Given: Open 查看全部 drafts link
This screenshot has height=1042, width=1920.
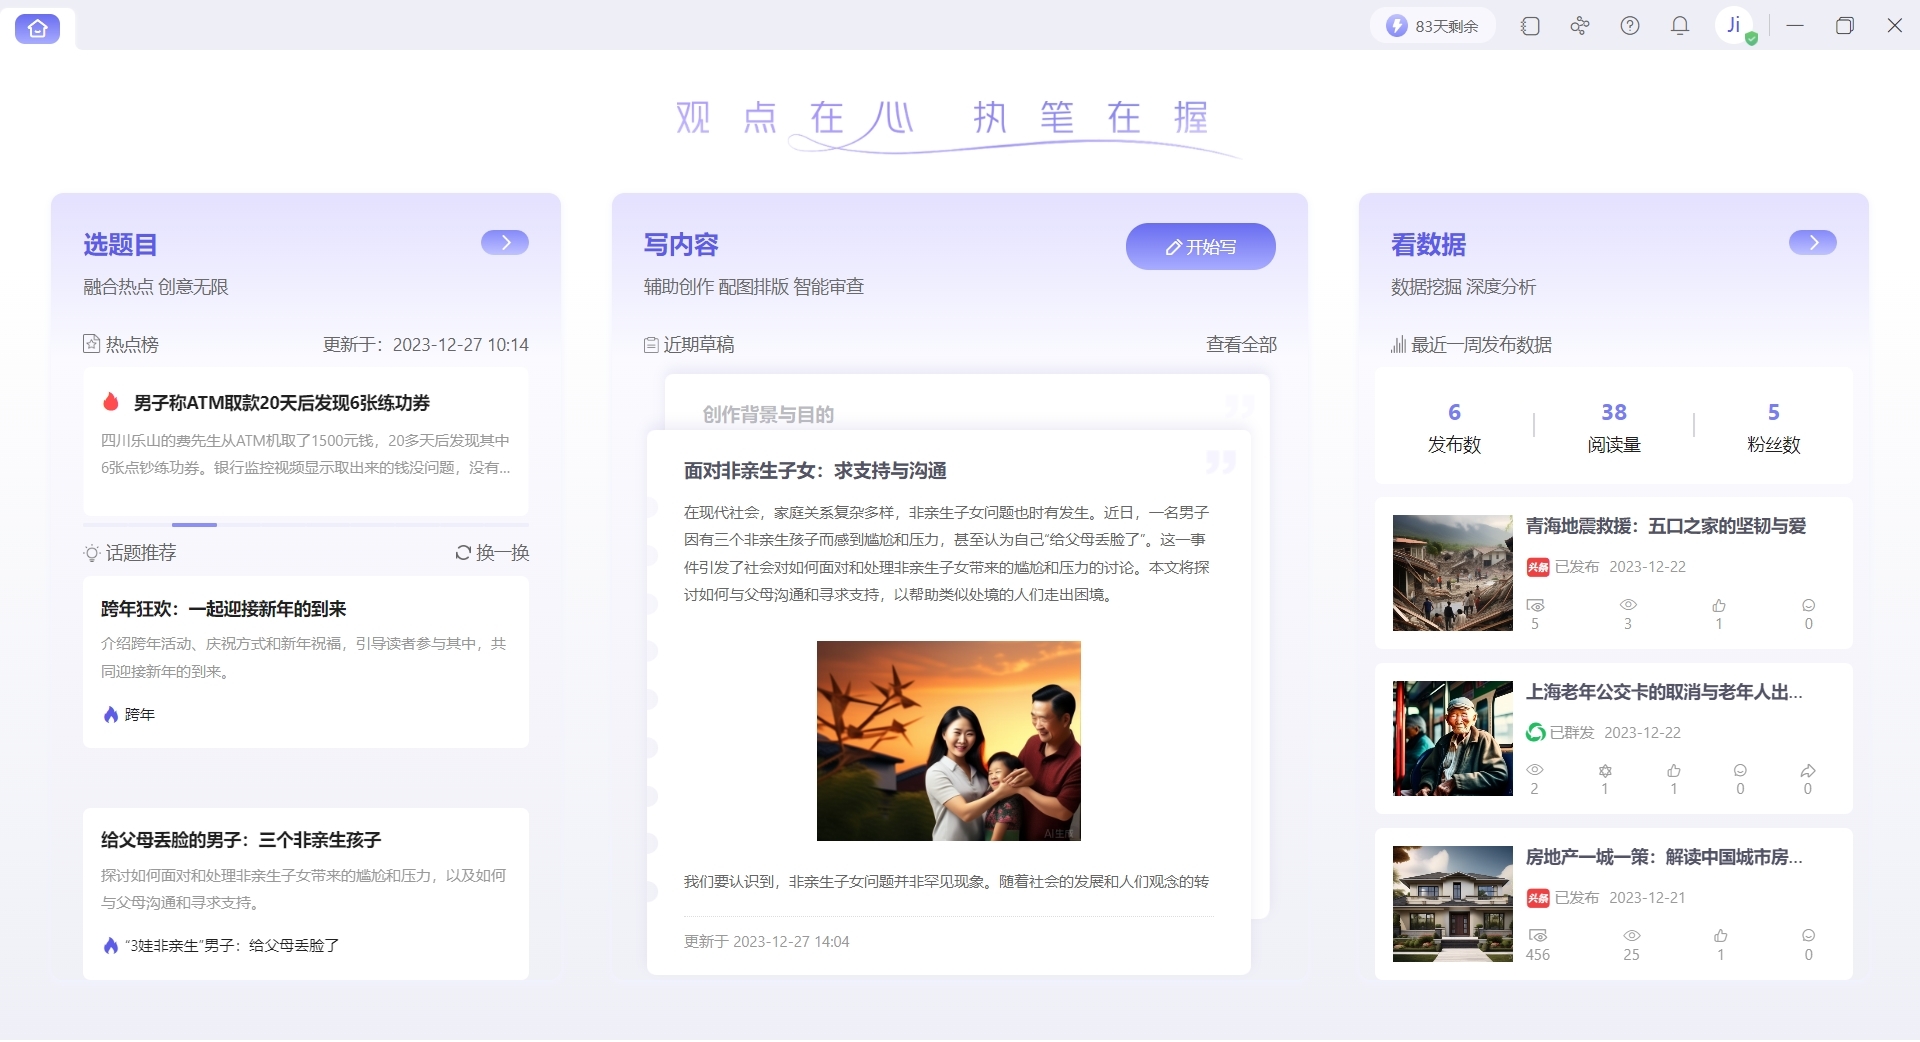Looking at the screenshot, I should [x=1241, y=345].
